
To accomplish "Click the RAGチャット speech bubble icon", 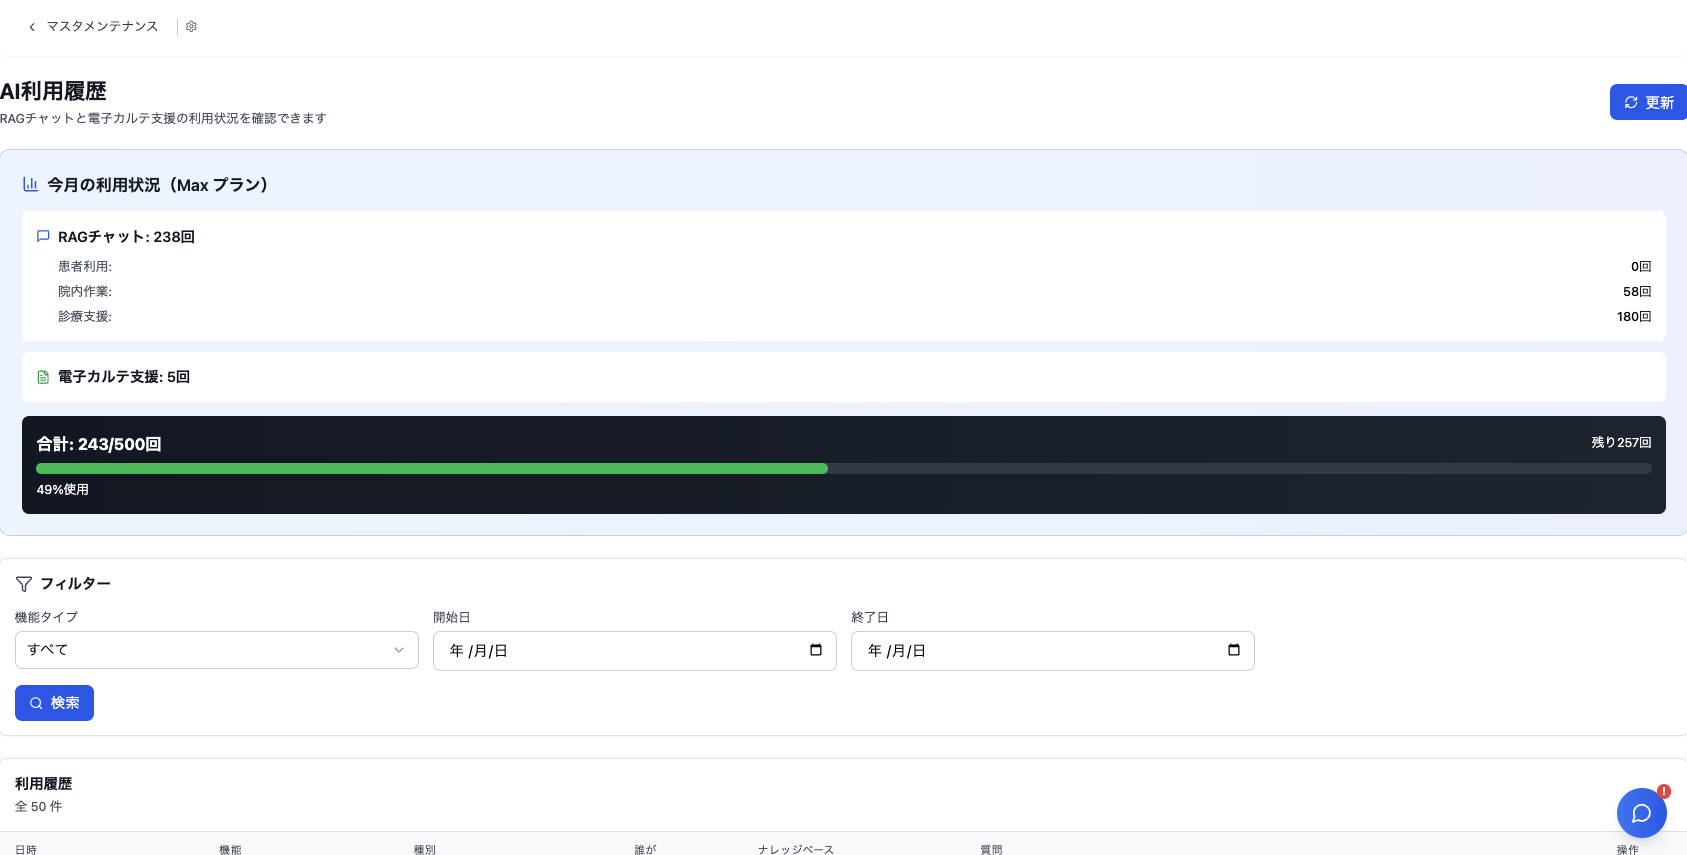I will pos(43,237).
